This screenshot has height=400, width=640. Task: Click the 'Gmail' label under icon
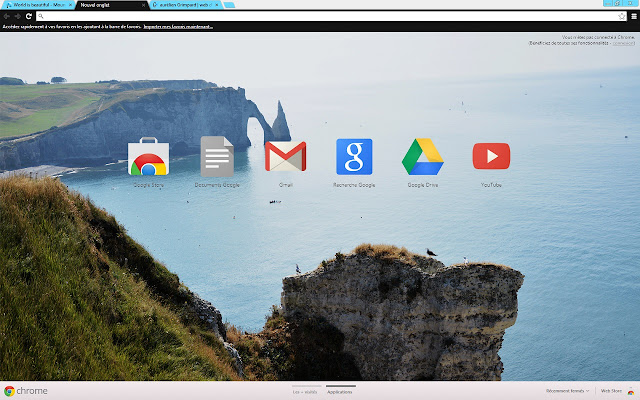[x=286, y=185]
